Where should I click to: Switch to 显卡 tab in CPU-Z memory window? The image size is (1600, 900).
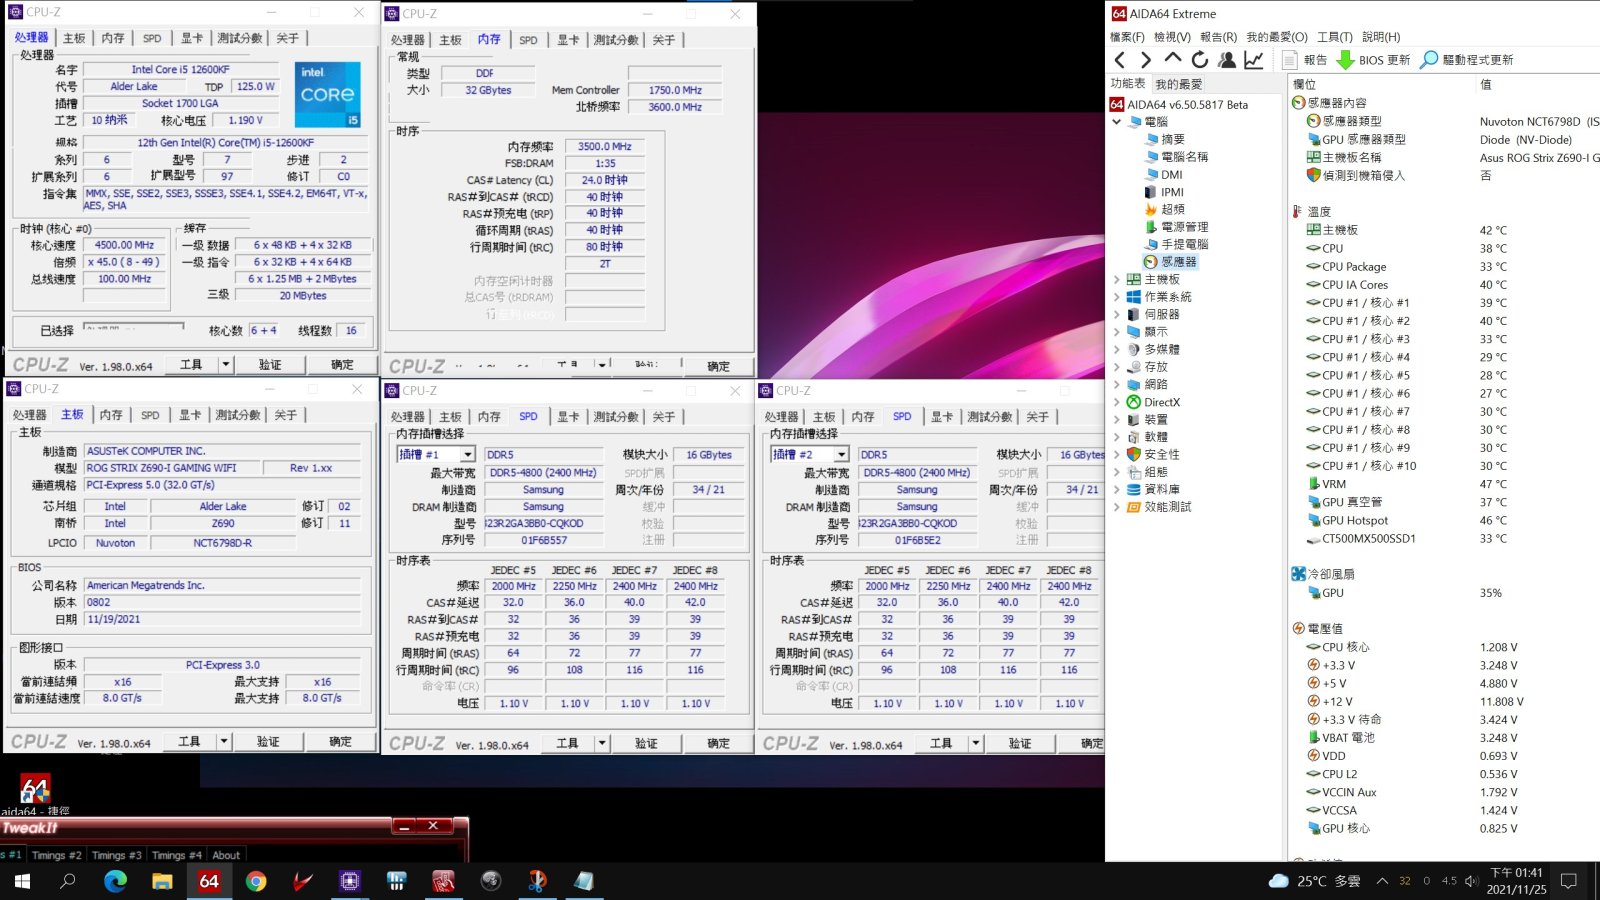[568, 40]
